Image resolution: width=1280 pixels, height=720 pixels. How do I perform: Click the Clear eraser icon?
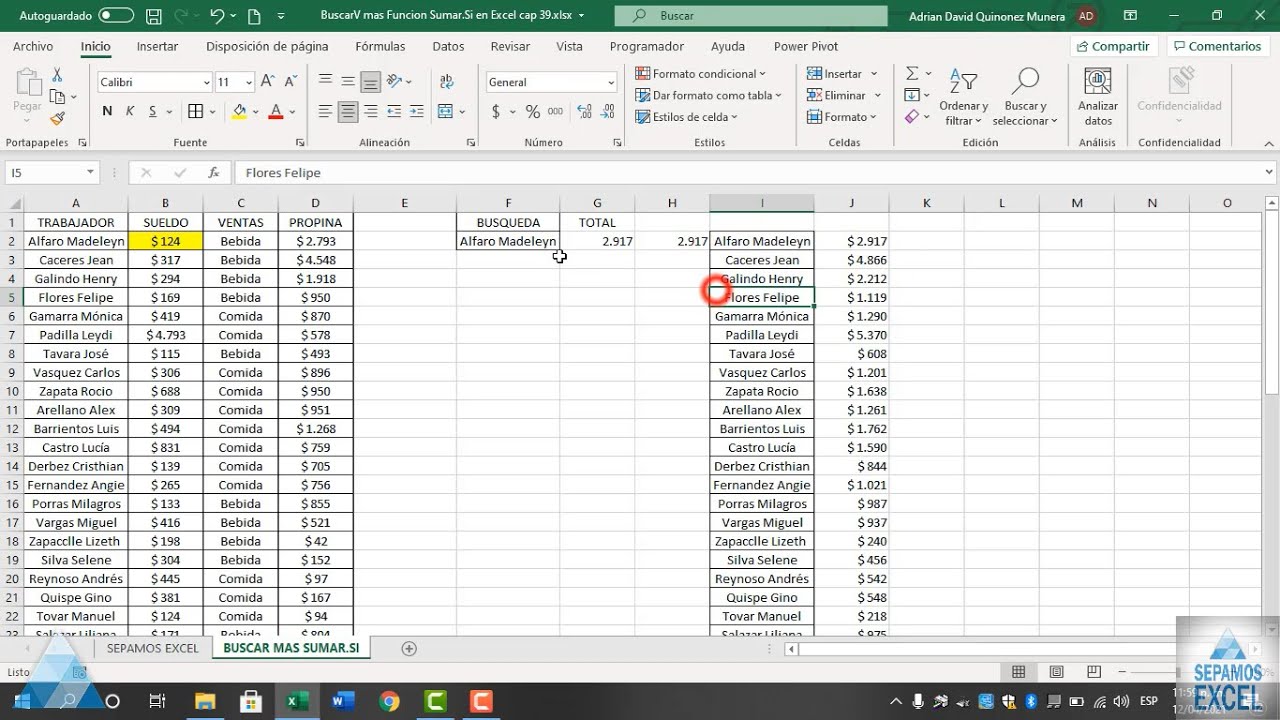click(x=912, y=117)
